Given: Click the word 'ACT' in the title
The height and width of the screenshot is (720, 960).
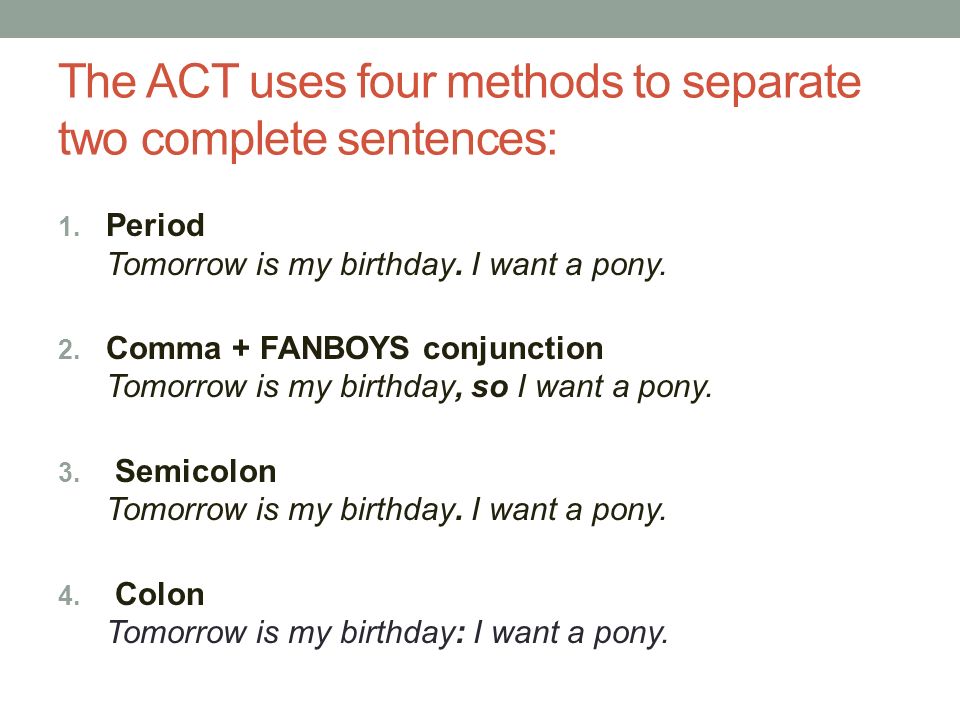Looking at the screenshot, I should [192, 81].
